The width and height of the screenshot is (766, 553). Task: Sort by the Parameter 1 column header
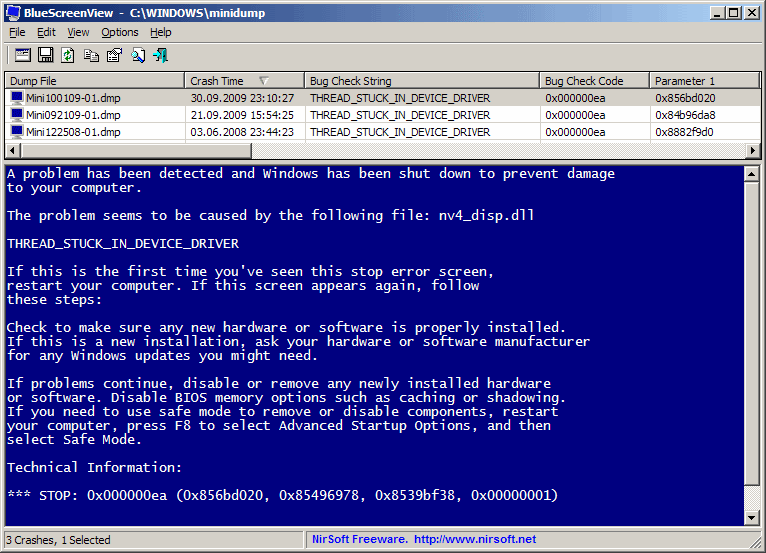point(705,81)
